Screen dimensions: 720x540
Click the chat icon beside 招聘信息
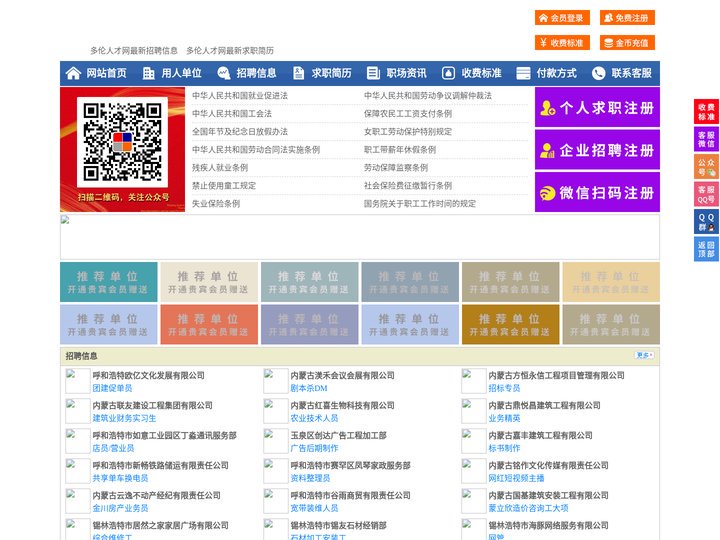point(224,73)
